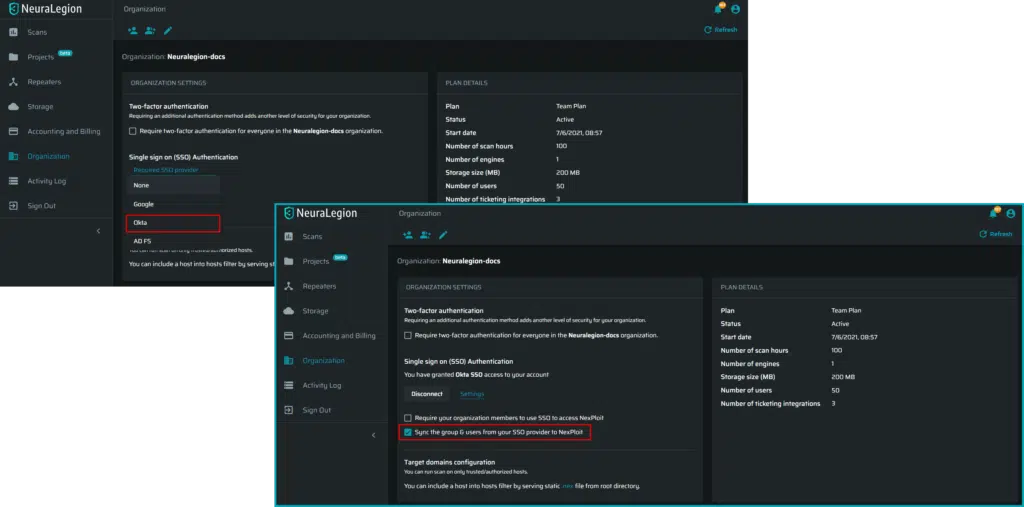Click Disconnect button for Okta SSO

[x=427, y=394]
